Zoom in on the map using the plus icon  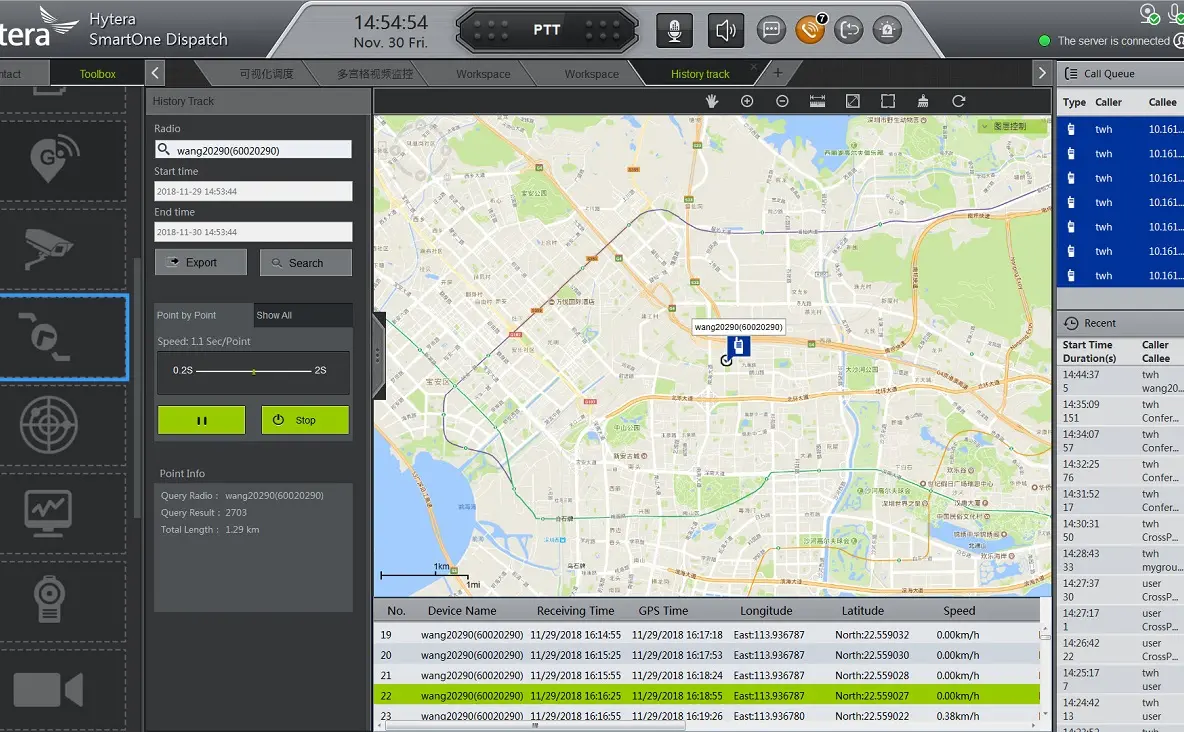[x=746, y=100]
